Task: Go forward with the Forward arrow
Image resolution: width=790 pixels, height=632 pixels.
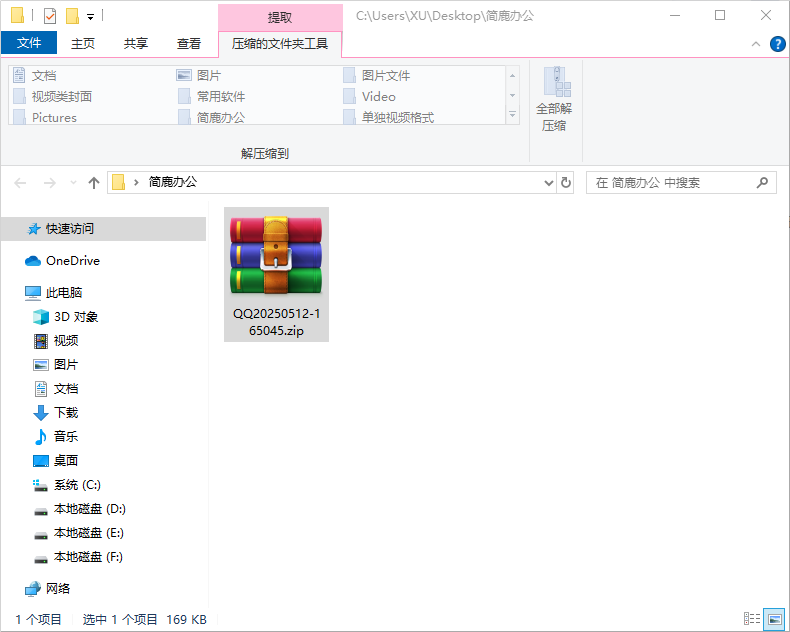Action: pyautogui.click(x=49, y=182)
